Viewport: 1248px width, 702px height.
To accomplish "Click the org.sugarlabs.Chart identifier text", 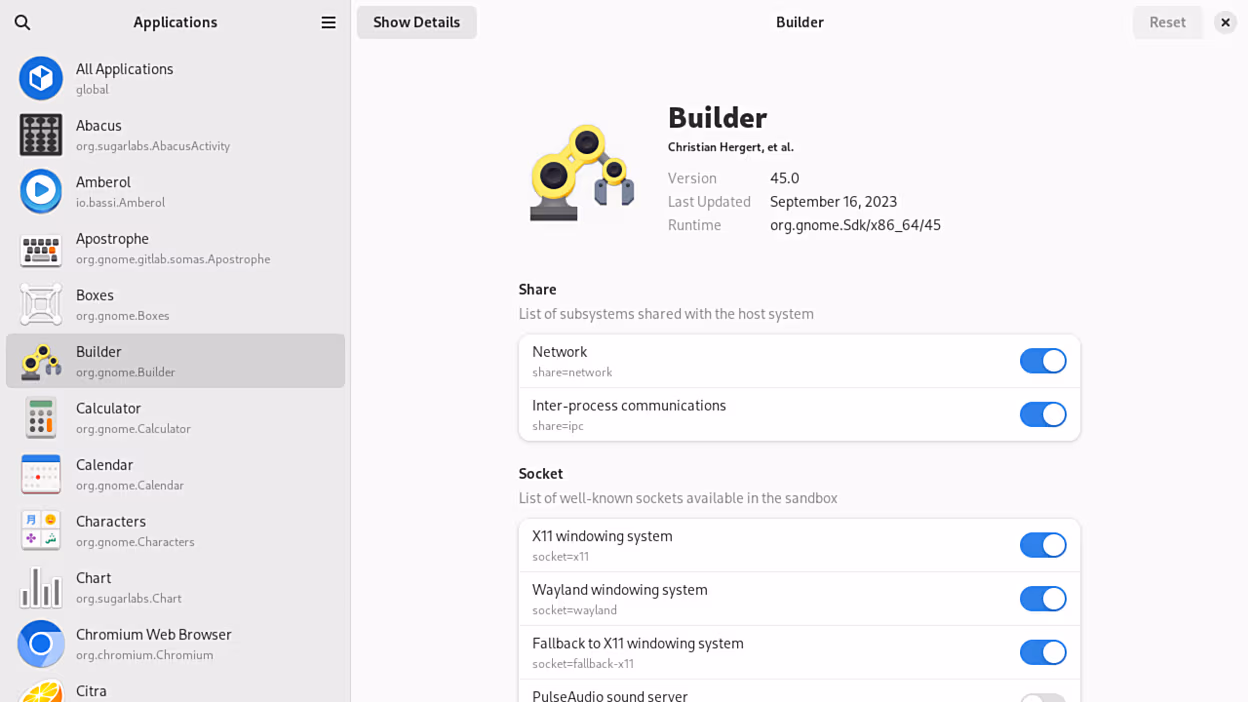I will 129,598.
